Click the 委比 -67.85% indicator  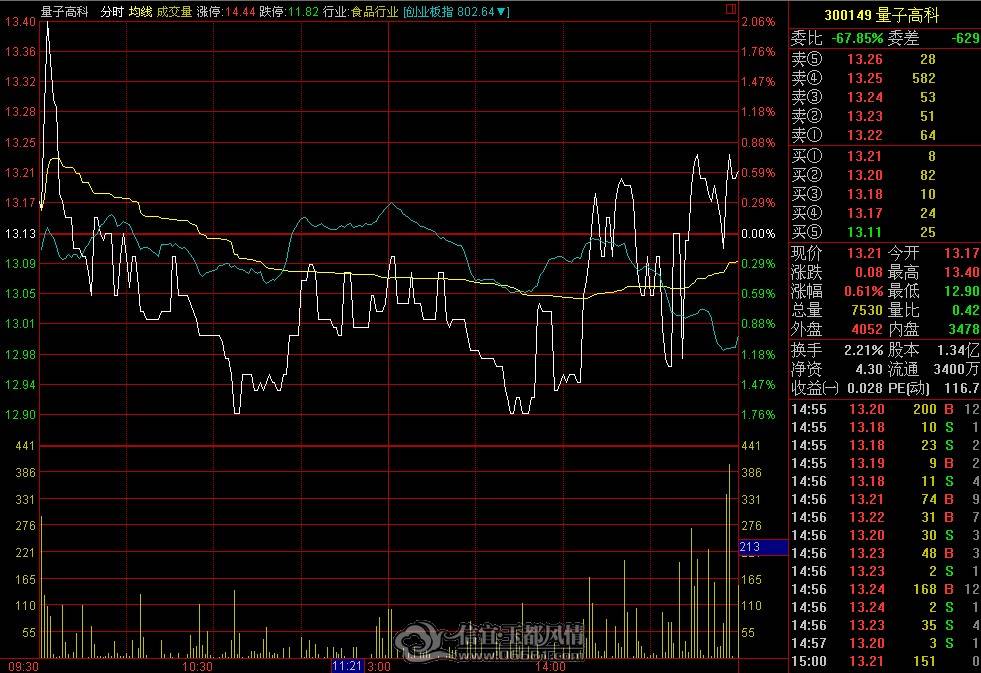(x=837, y=38)
